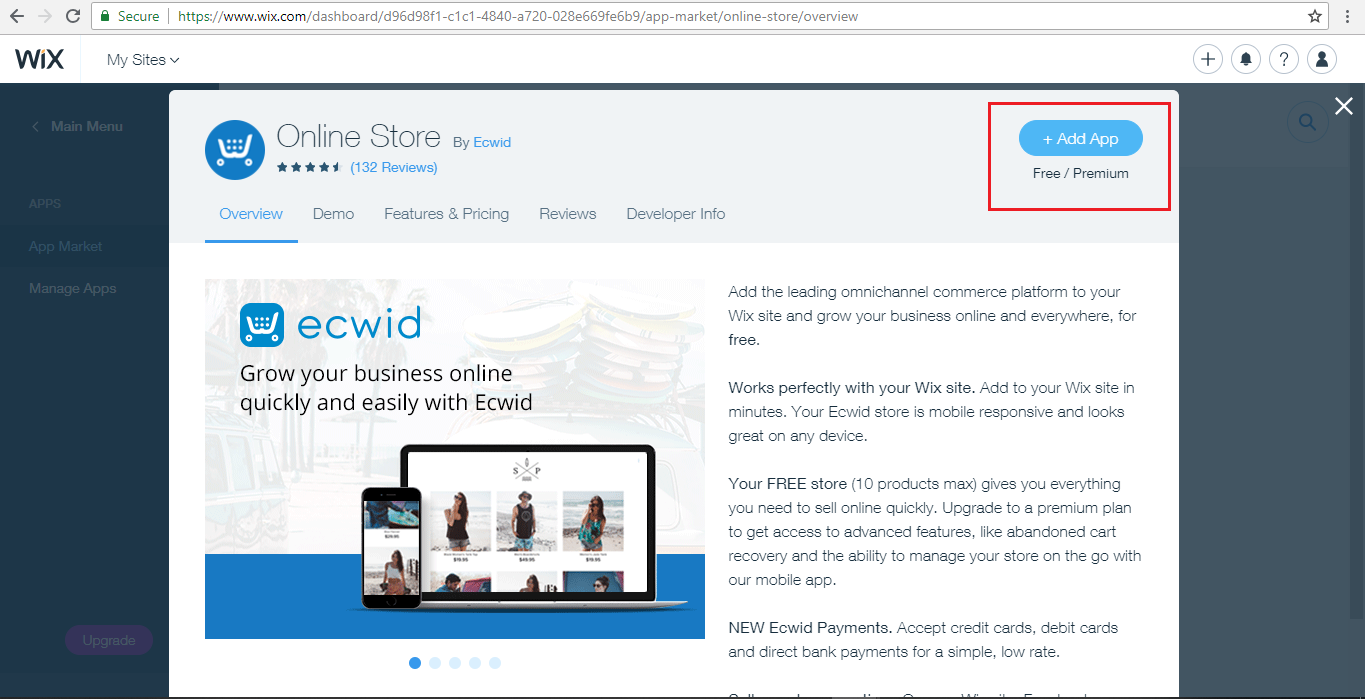Click the browser back arrow
Viewport: 1365px width, 699px height.
click(x=17, y=16)
